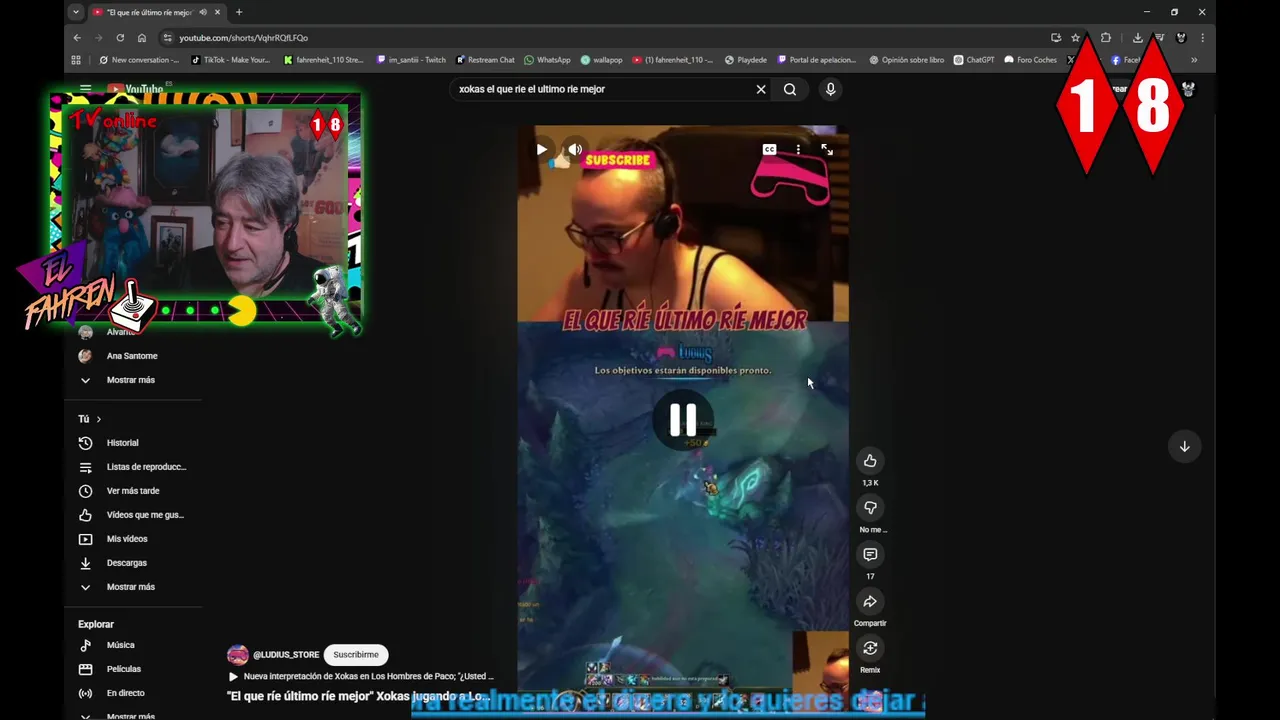The width and height of the screenshot is (1280, 720).
Task: Open 'im_santiii - Twitch' bookmark
Action: 411,60
